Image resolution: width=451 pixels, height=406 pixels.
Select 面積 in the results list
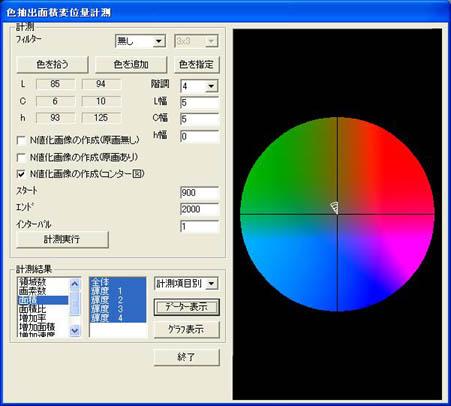tap(43, 300)
